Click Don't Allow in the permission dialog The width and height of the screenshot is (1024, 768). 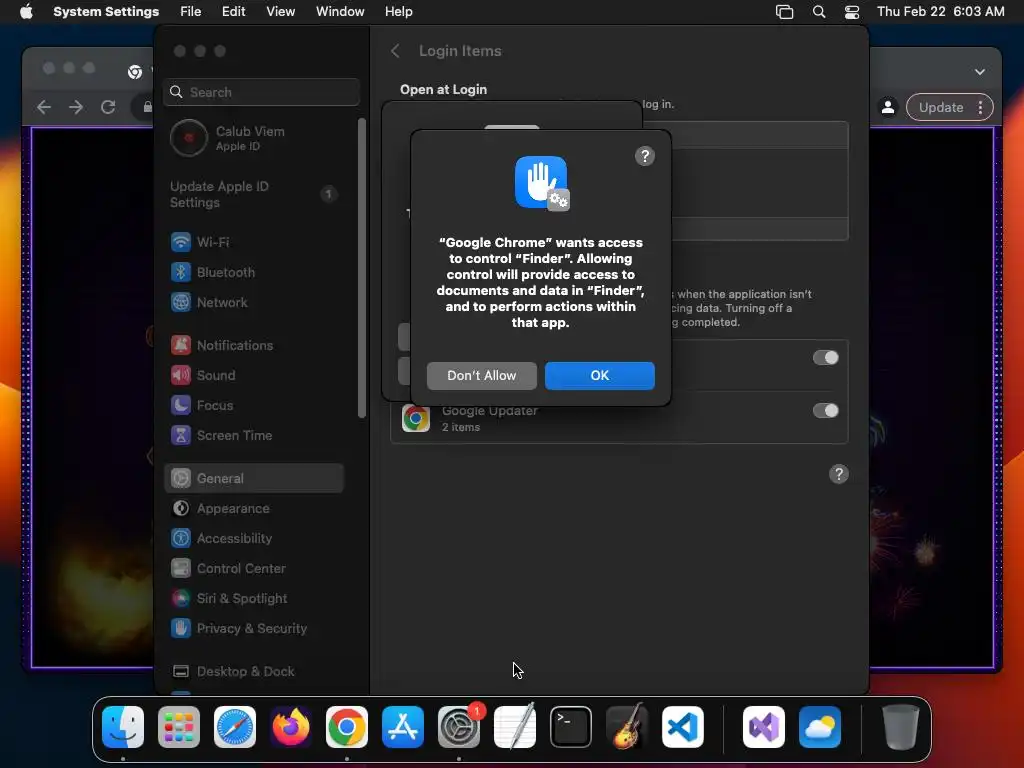click(481, 376)
